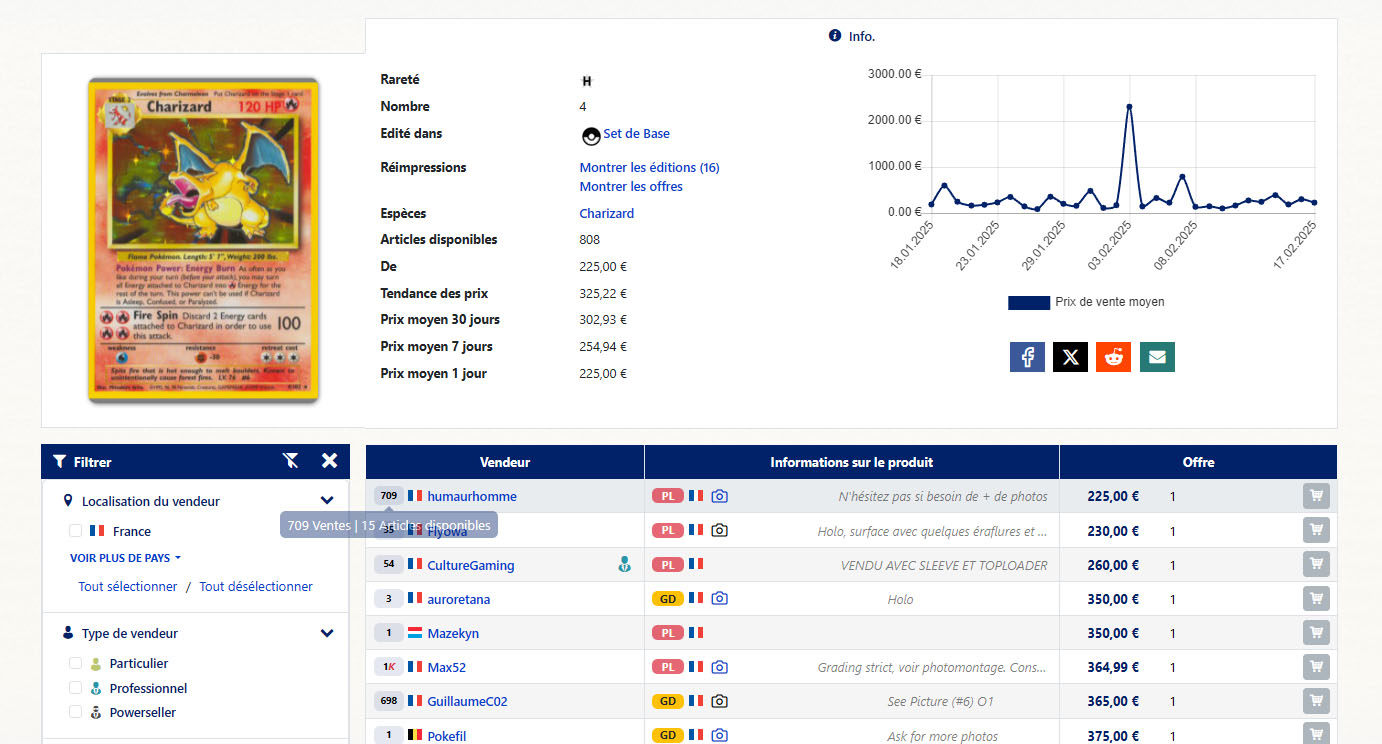Add humaurhomme's 225,00 € offer to cart
The height and width of the screenshot is (744, 1382).
point(1316,496)
